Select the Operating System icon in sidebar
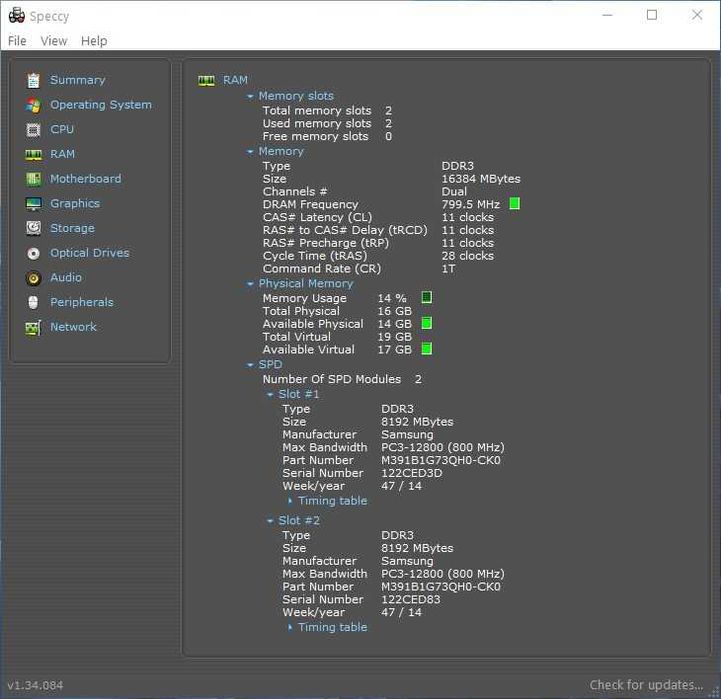The width and height of the screenshot is (721, 699). [33, 105]
